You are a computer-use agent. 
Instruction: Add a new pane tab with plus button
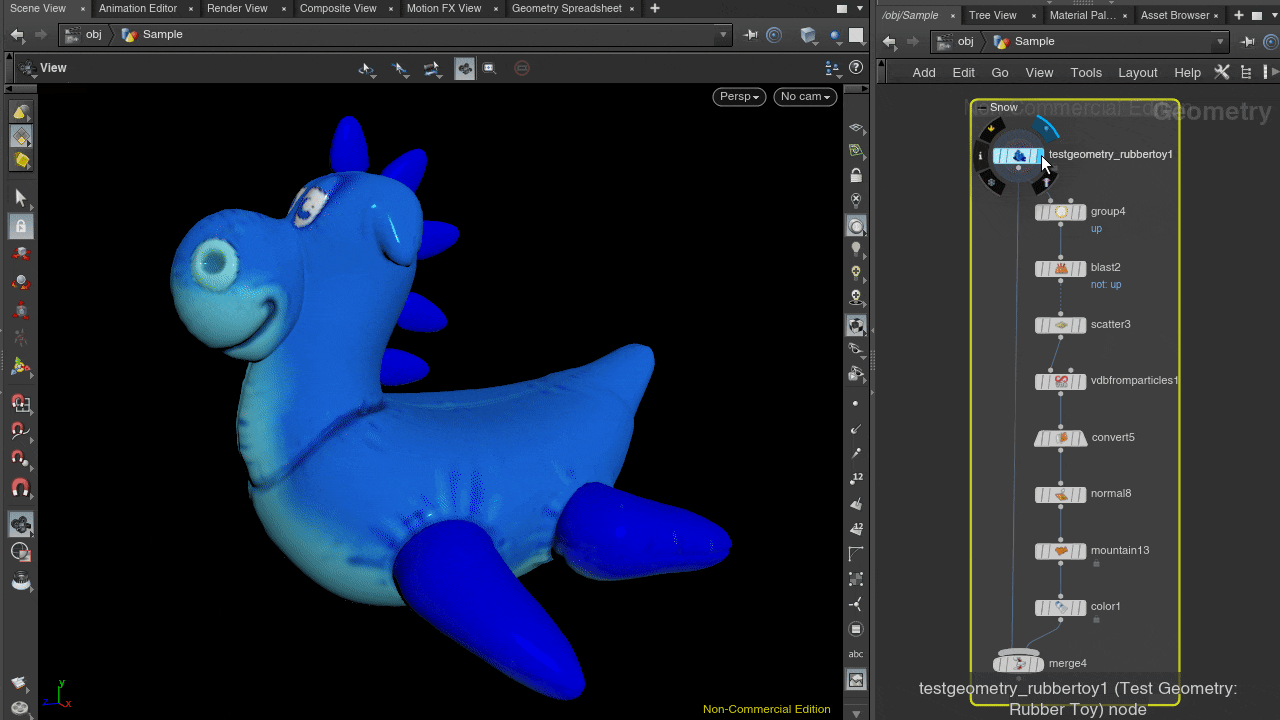click(x=655, y=9)
